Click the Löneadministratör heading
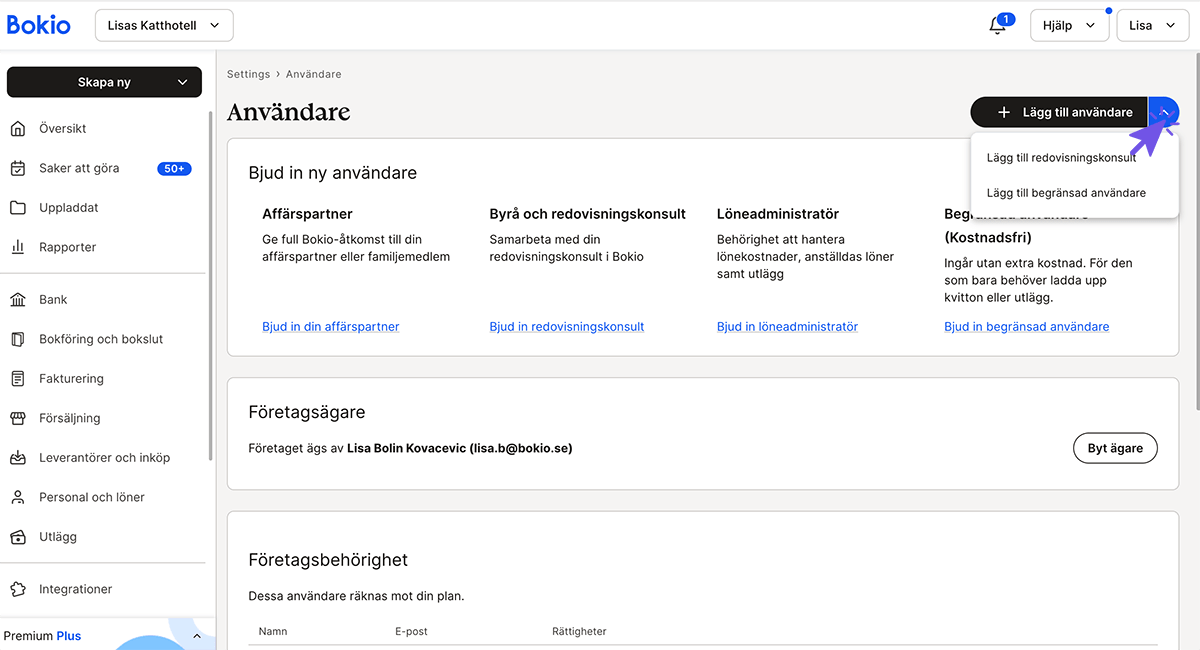Viewport: 1200px width, 650px height. tap(778, 213)
